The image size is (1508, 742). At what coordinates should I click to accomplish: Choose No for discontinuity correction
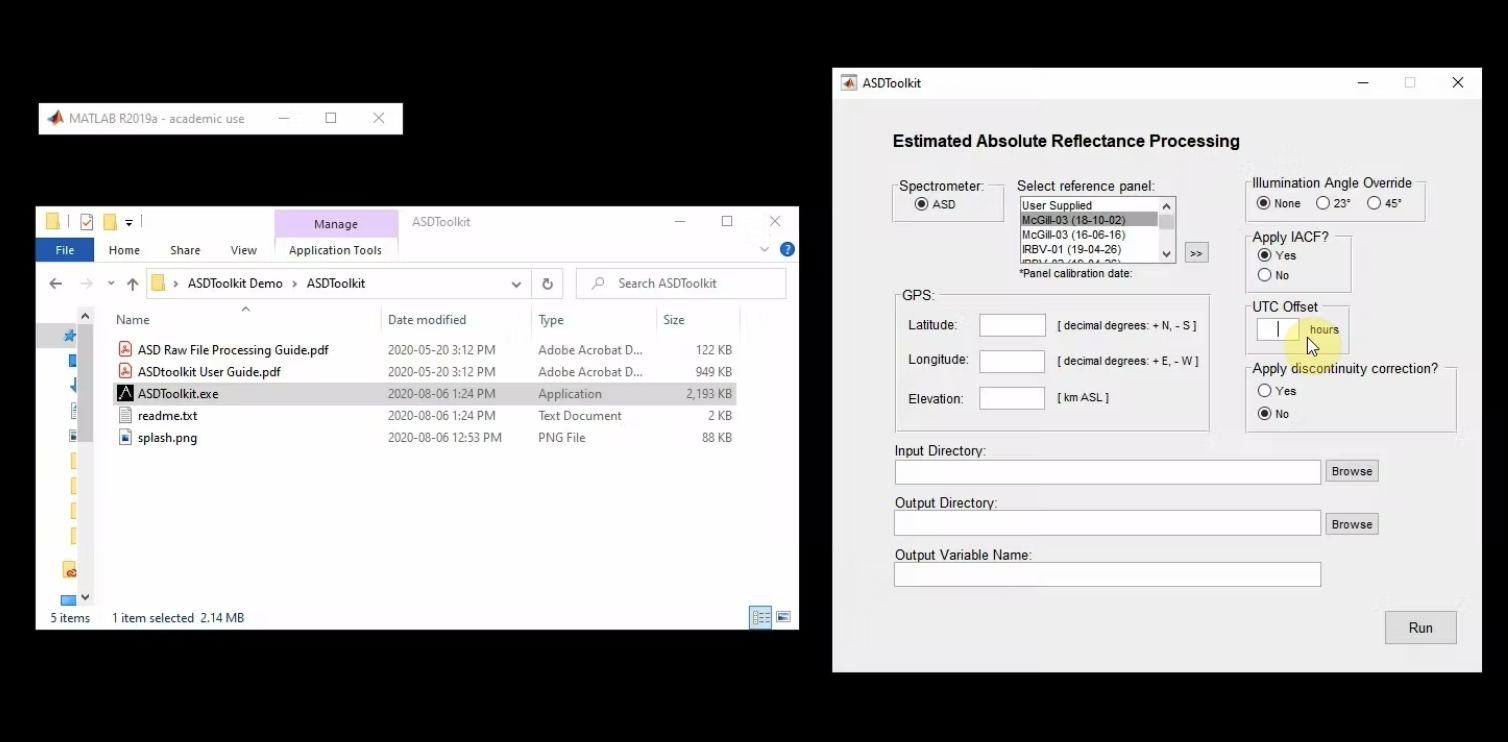1264,413
